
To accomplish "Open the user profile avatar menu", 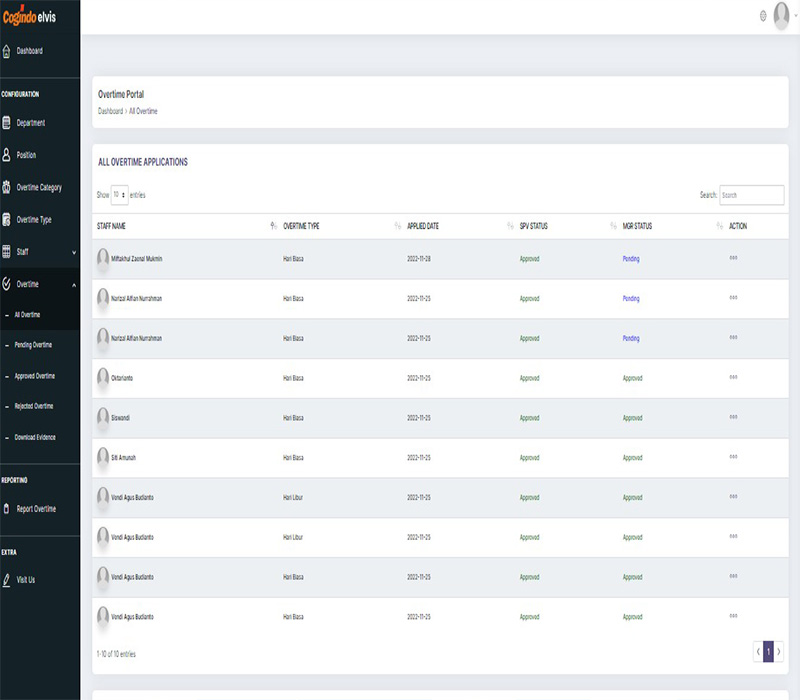I will coord(782,16).
